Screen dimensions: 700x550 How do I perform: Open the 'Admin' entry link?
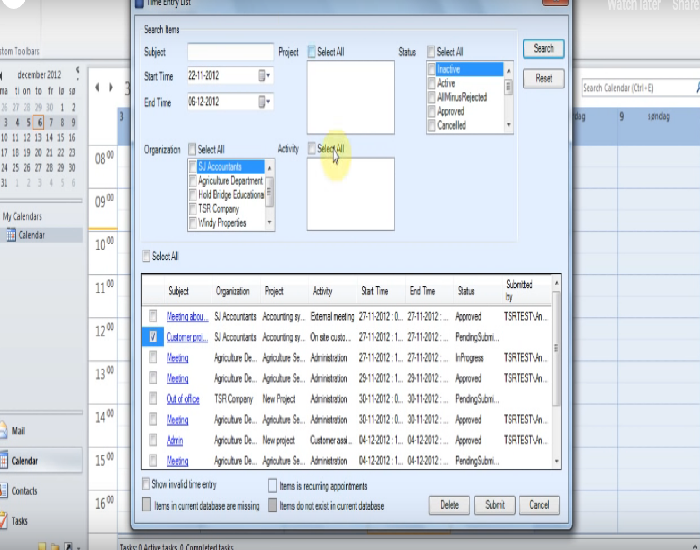click(175, 441)
